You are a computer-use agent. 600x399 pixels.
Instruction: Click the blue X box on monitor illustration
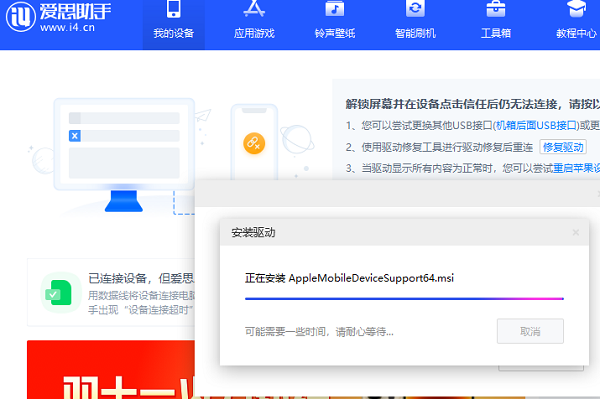[x=75, y=136]
